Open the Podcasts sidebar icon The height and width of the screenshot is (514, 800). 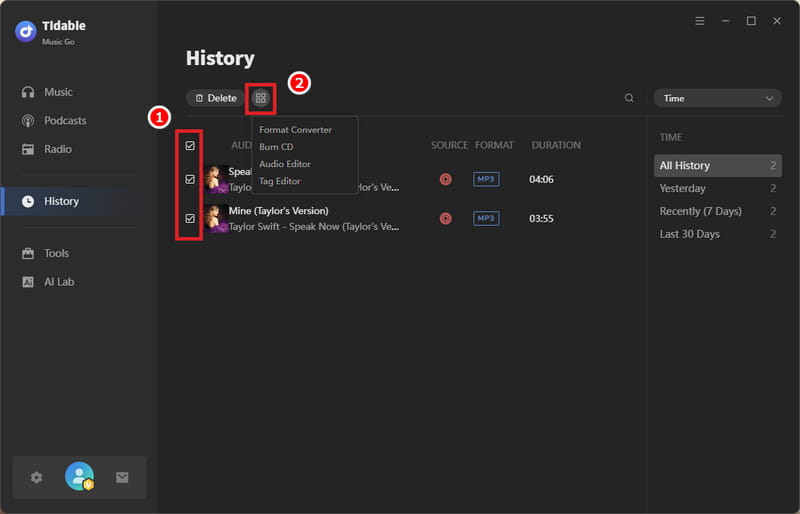point(28,120)
